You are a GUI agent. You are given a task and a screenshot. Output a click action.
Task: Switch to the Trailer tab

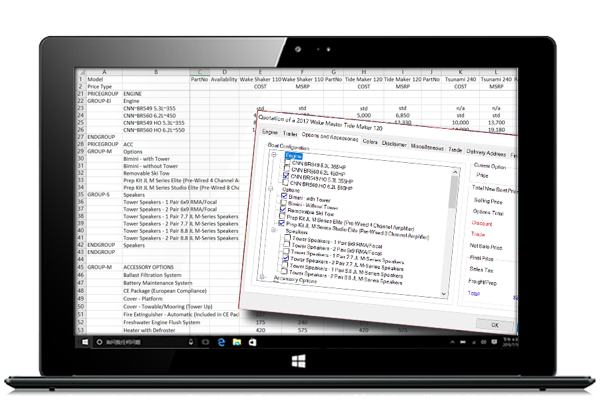[290, 133]
